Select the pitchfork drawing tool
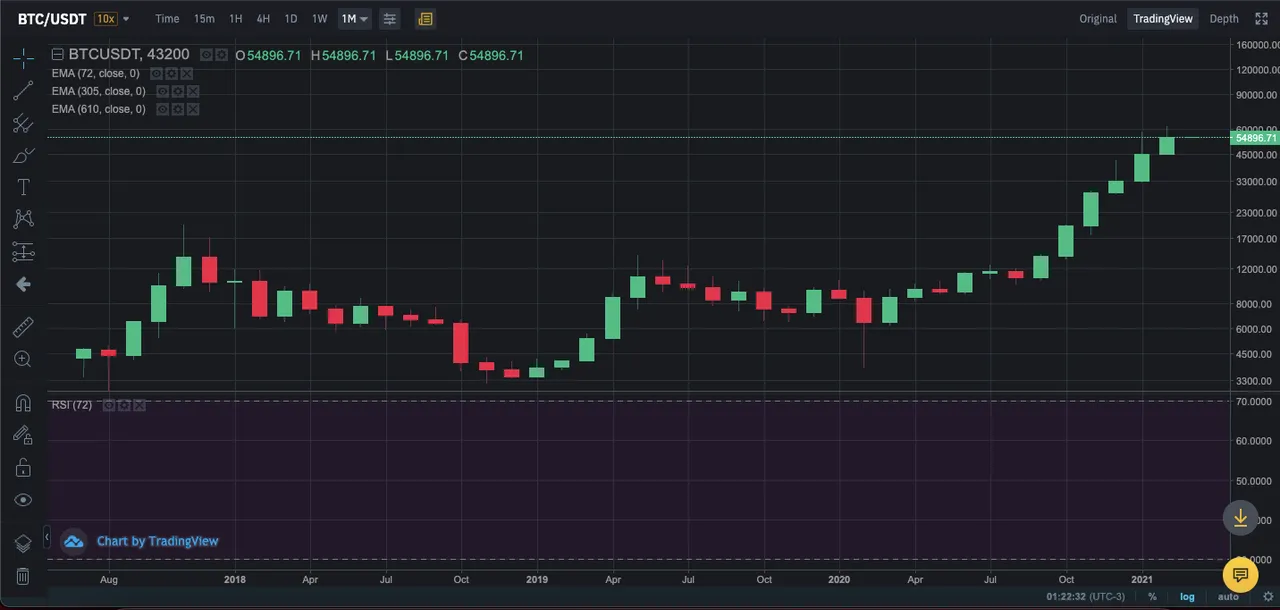The height and width of the screenshot is (610, 1280). 23,124
